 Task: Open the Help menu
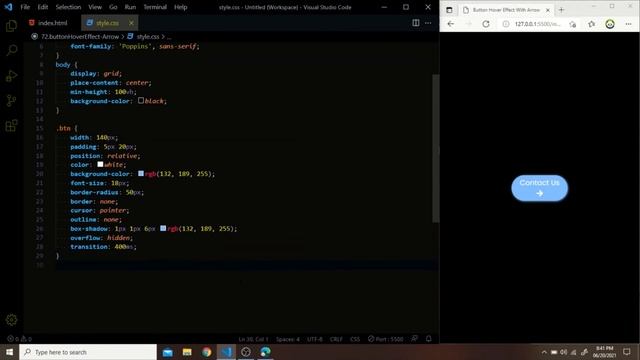click(180, 7)
